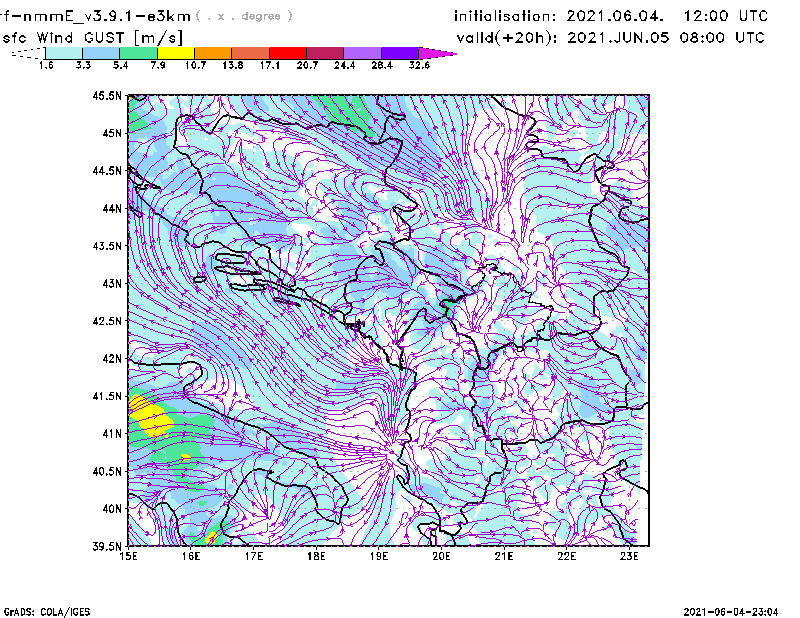Click the magenta arrow tip above 32.6
The width and height of the screenshot is (800, 618).
pos(437,53)
